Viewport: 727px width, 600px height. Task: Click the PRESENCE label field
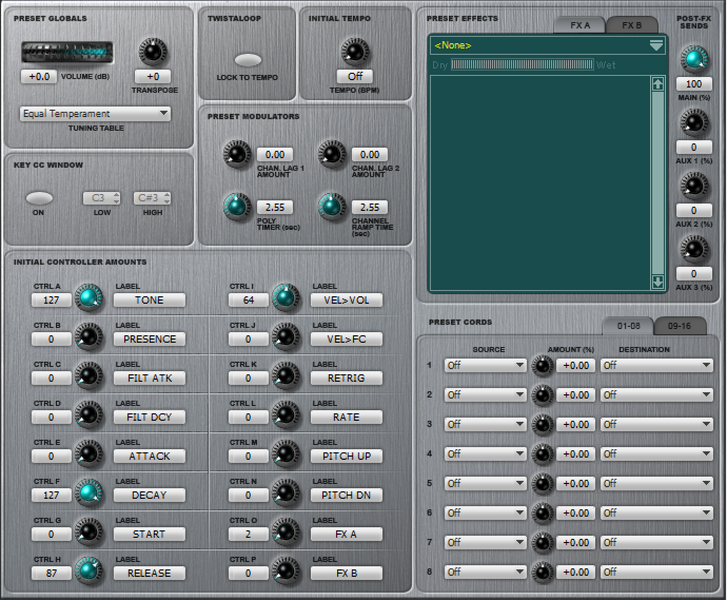[149, 339]
